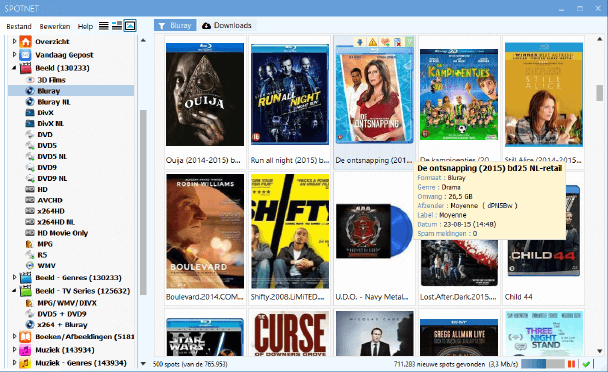Switch to the Downloads tab
The height and width of the screenshot is (372, 608).
(227, 25)
